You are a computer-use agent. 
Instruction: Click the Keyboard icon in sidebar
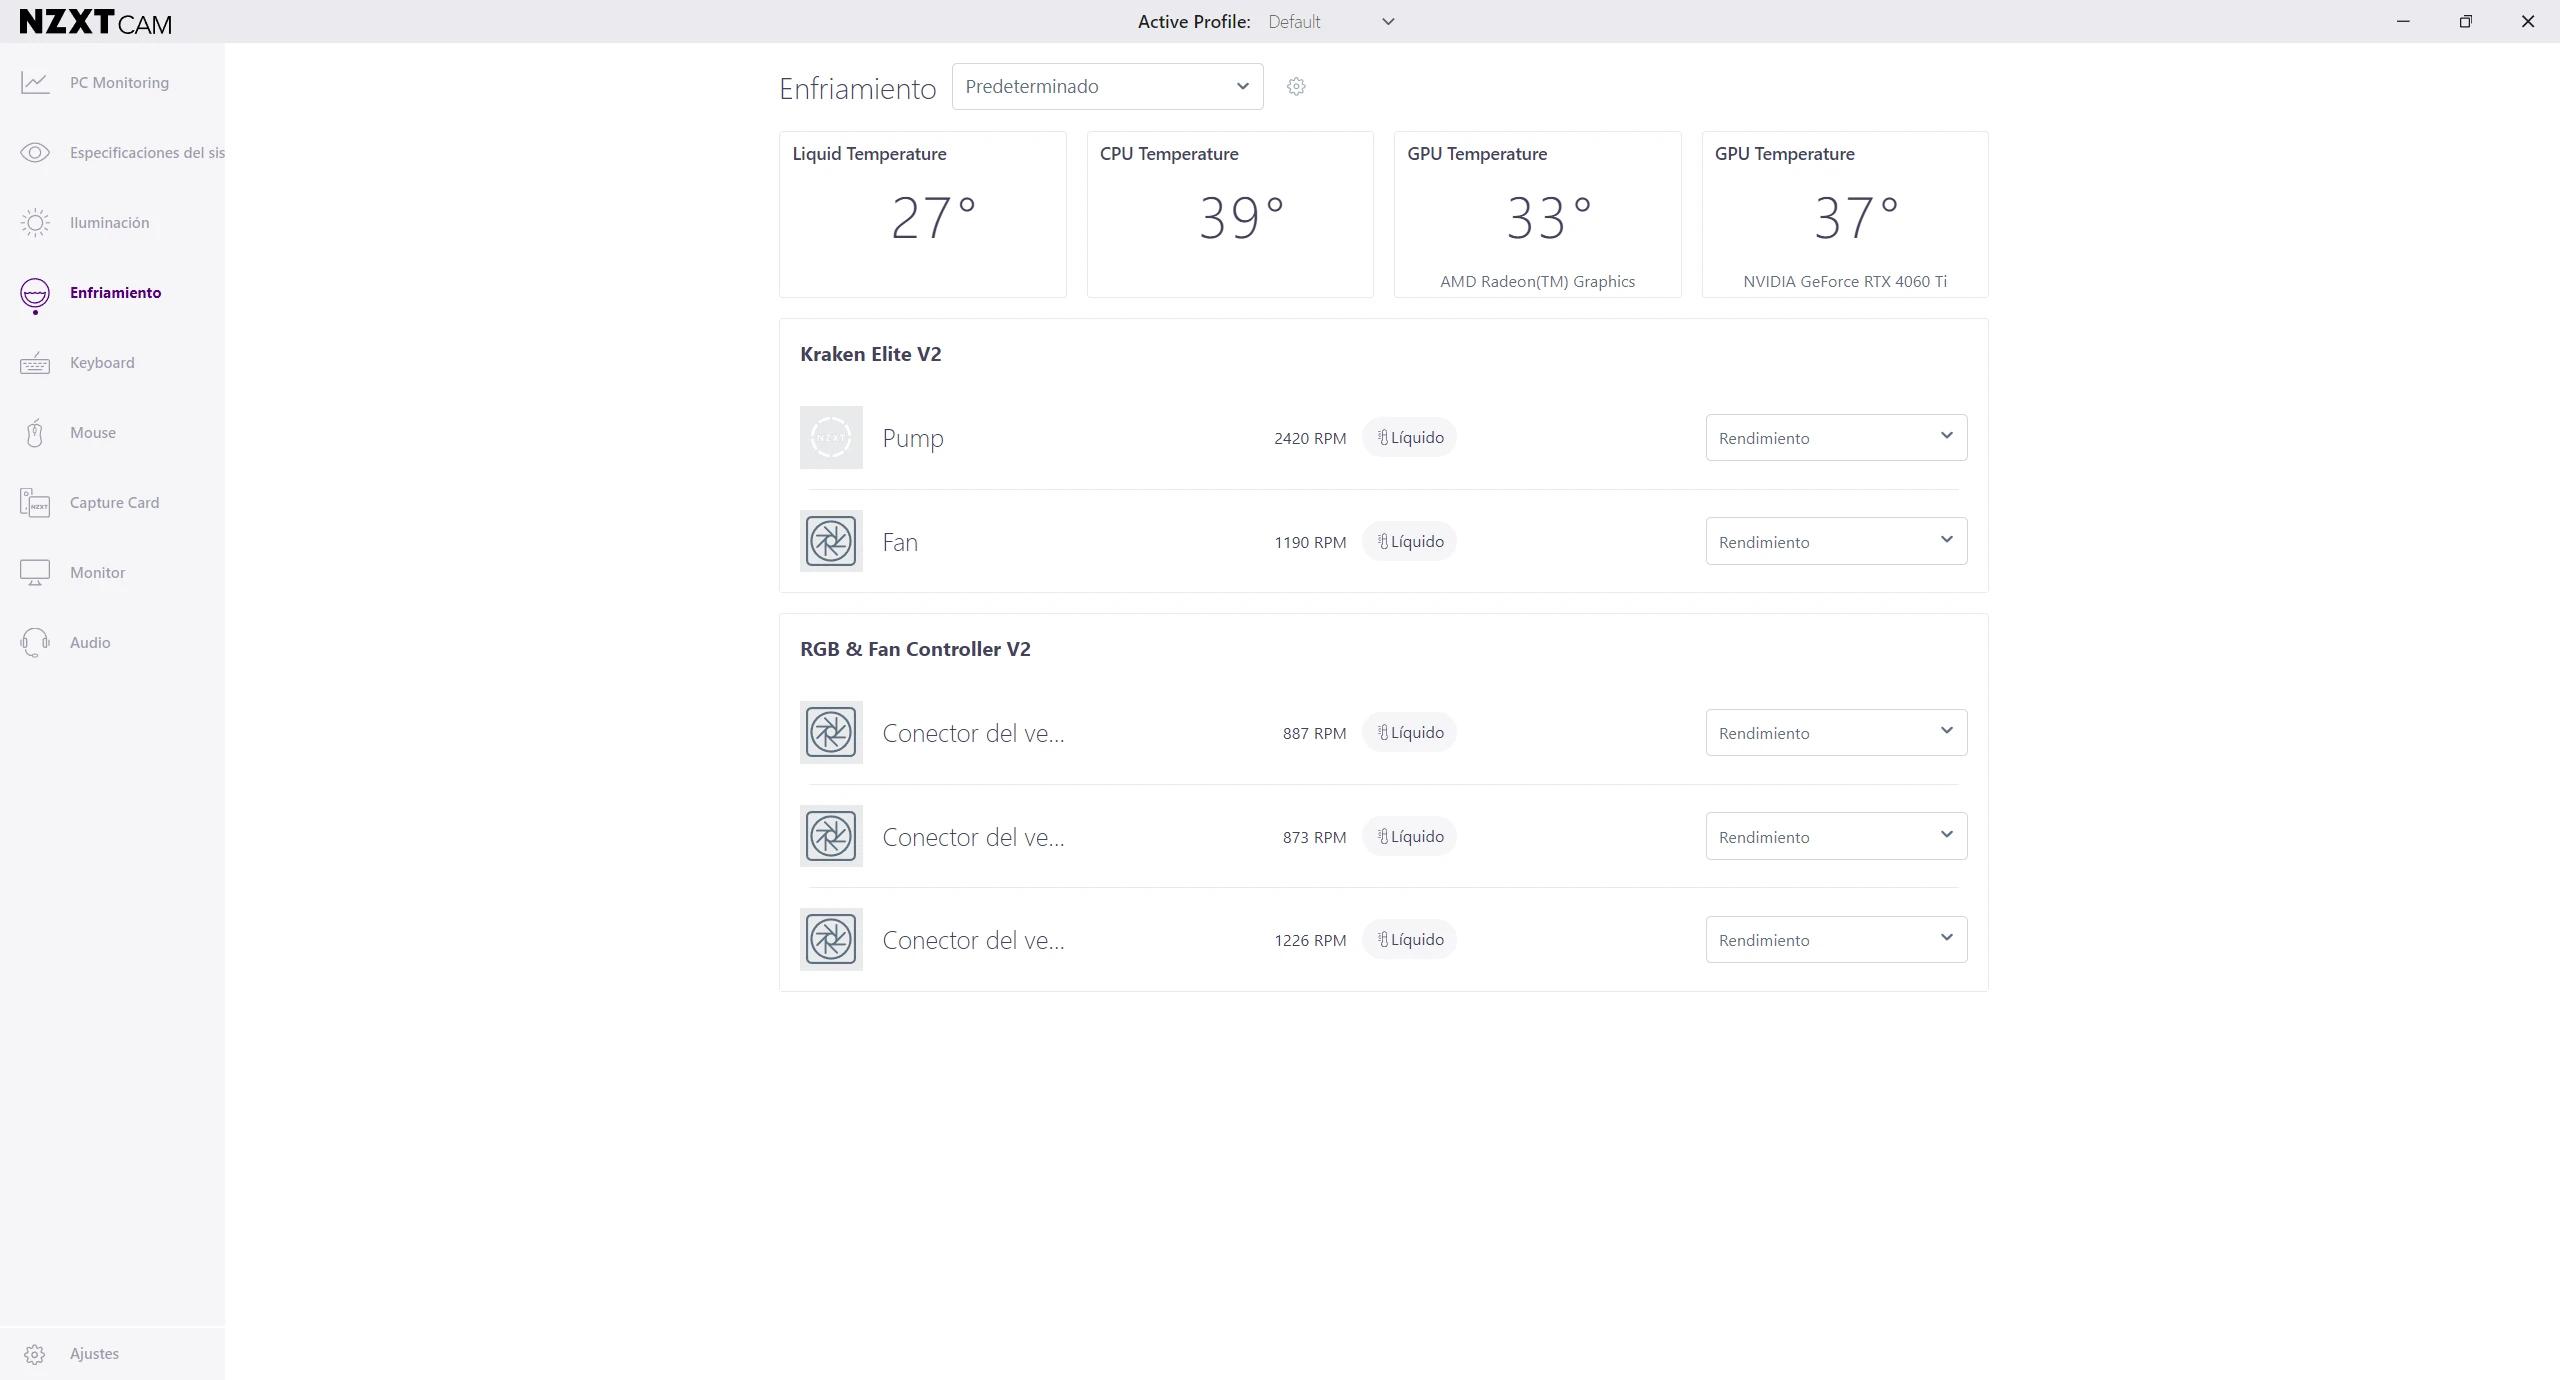tap(35, 363)
